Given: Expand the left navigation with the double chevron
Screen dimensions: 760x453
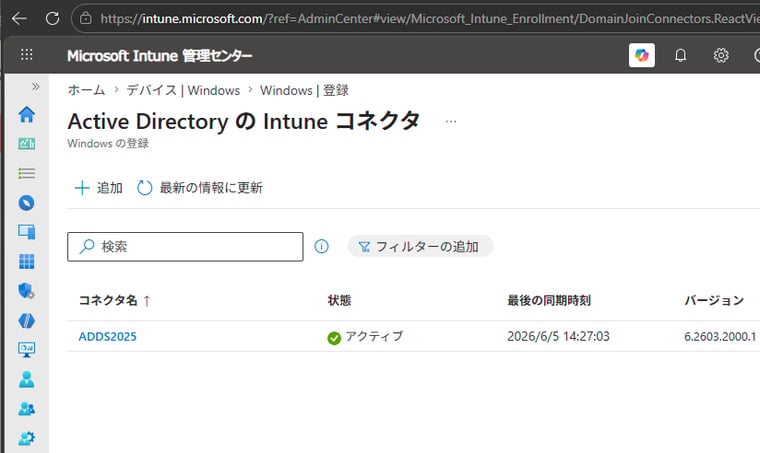Looking at the screenshot, I should click(35, 87).
